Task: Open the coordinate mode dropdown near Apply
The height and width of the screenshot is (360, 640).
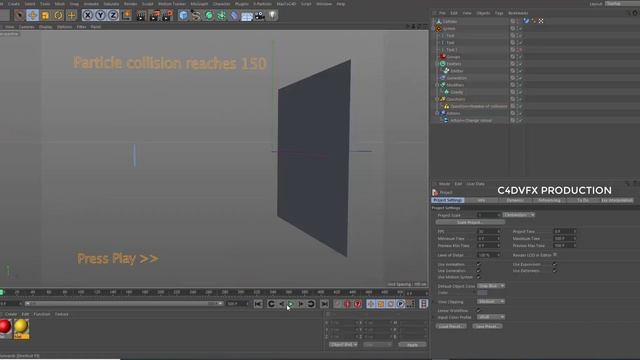Action: (x=343, y=345)
